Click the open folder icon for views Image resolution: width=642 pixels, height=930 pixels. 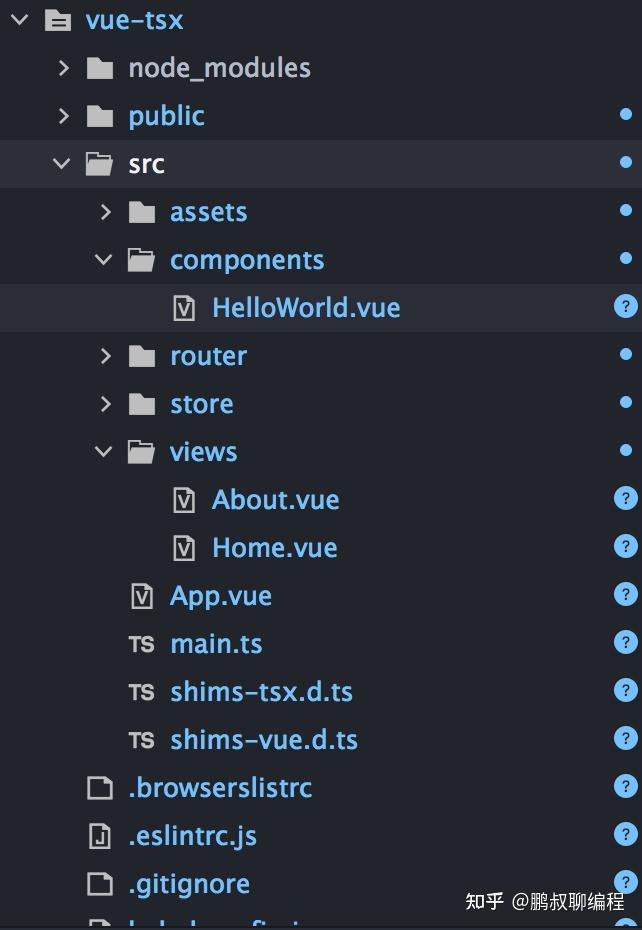click(x=142, y=452)
